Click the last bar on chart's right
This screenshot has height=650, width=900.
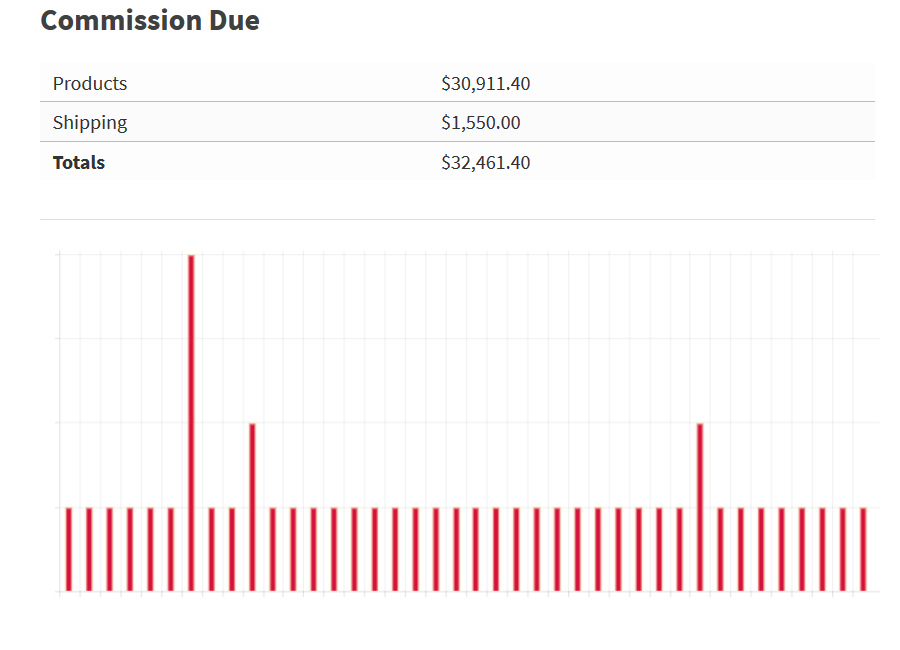863,548
